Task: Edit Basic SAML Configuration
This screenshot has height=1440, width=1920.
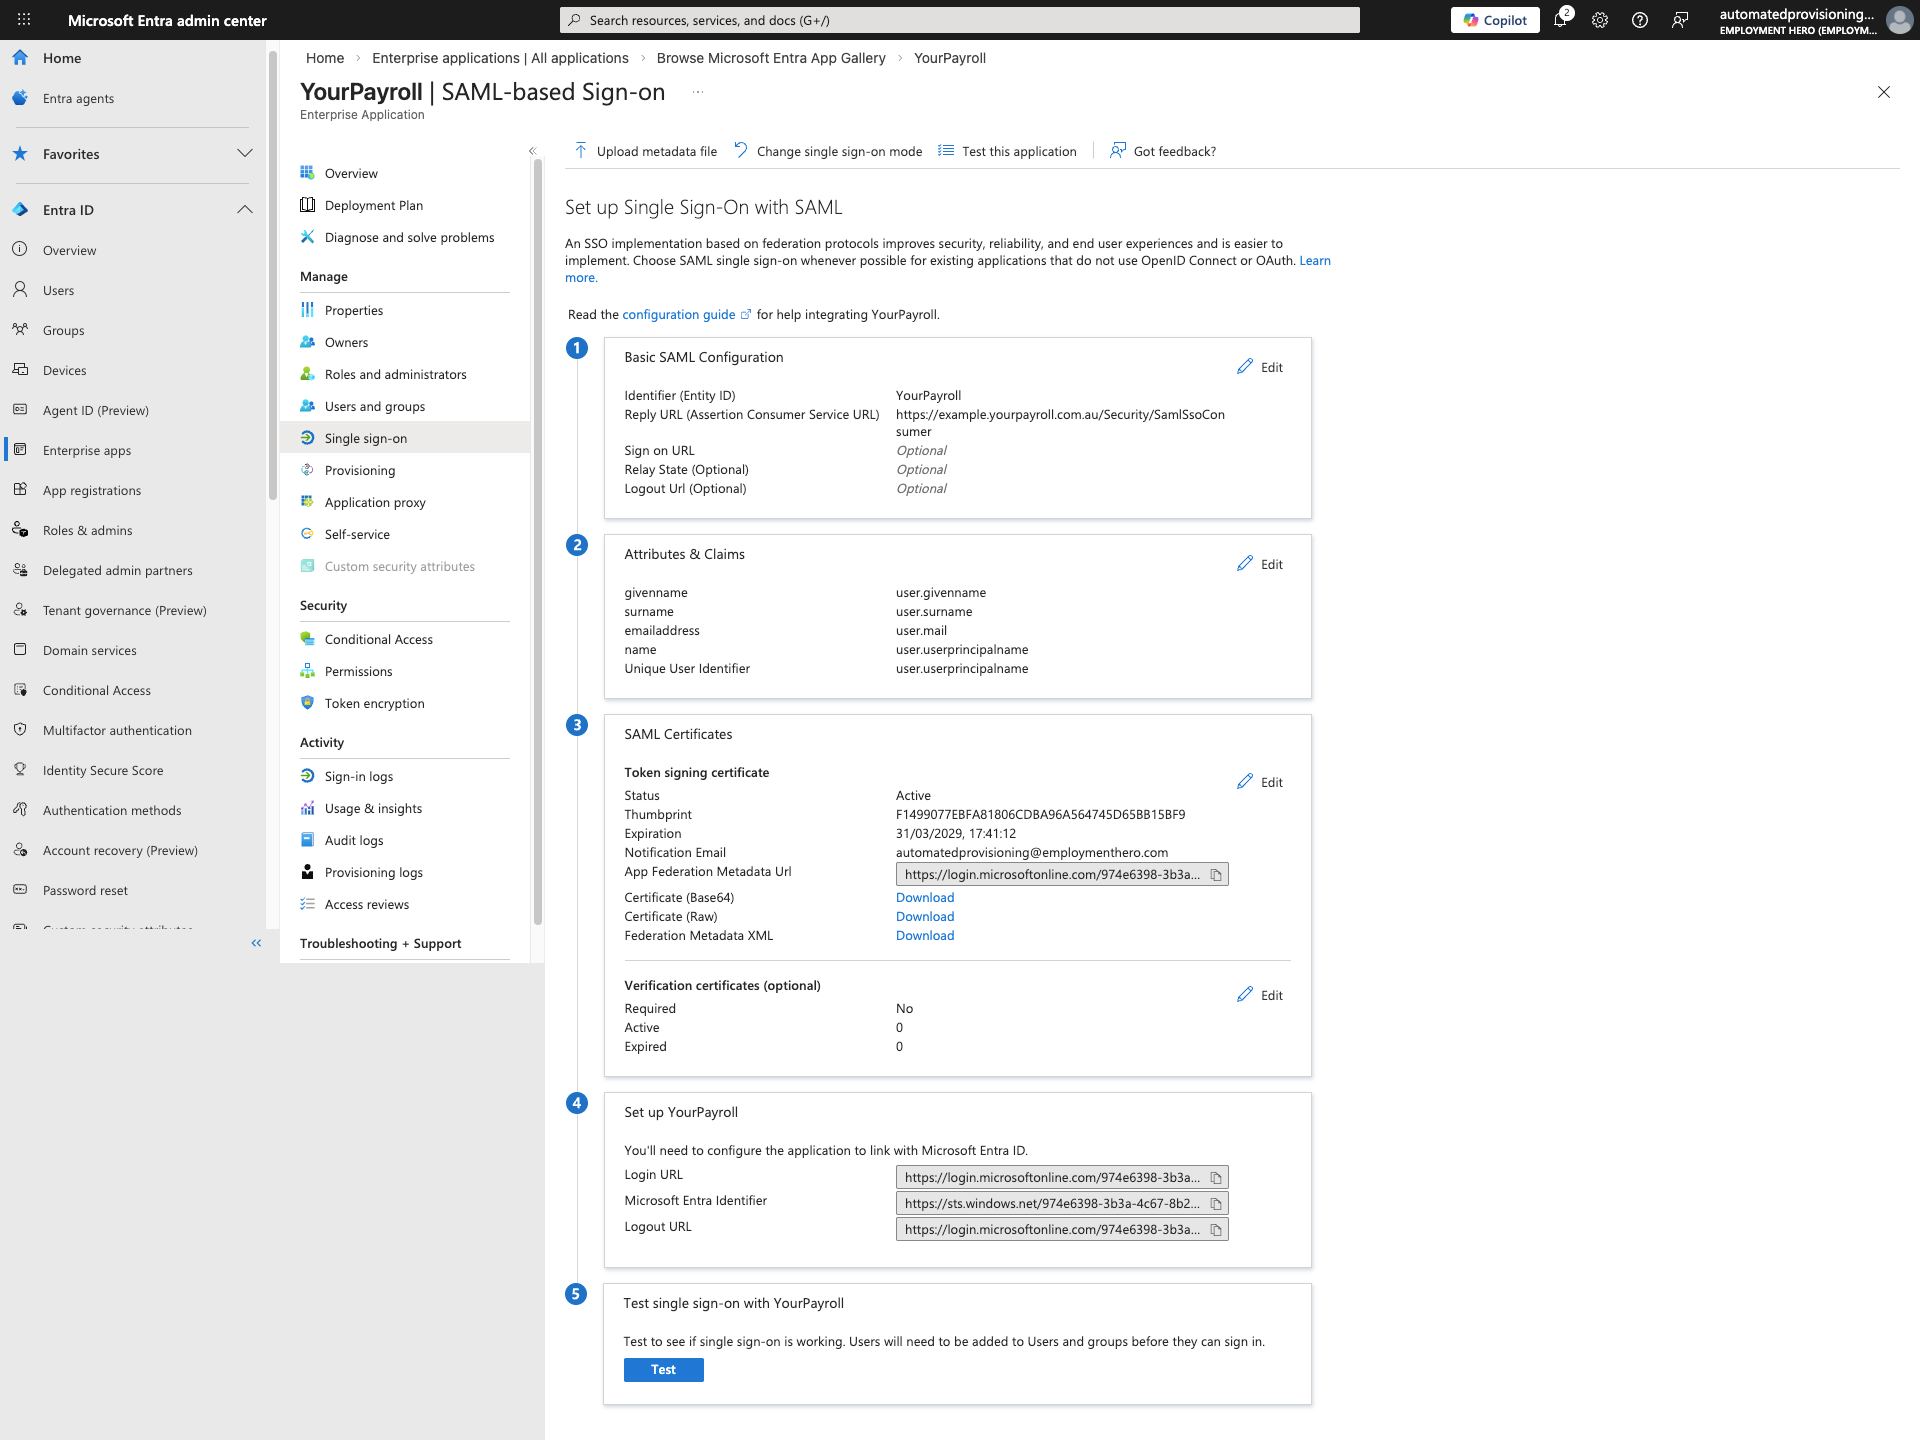Action: point(1260,367)
